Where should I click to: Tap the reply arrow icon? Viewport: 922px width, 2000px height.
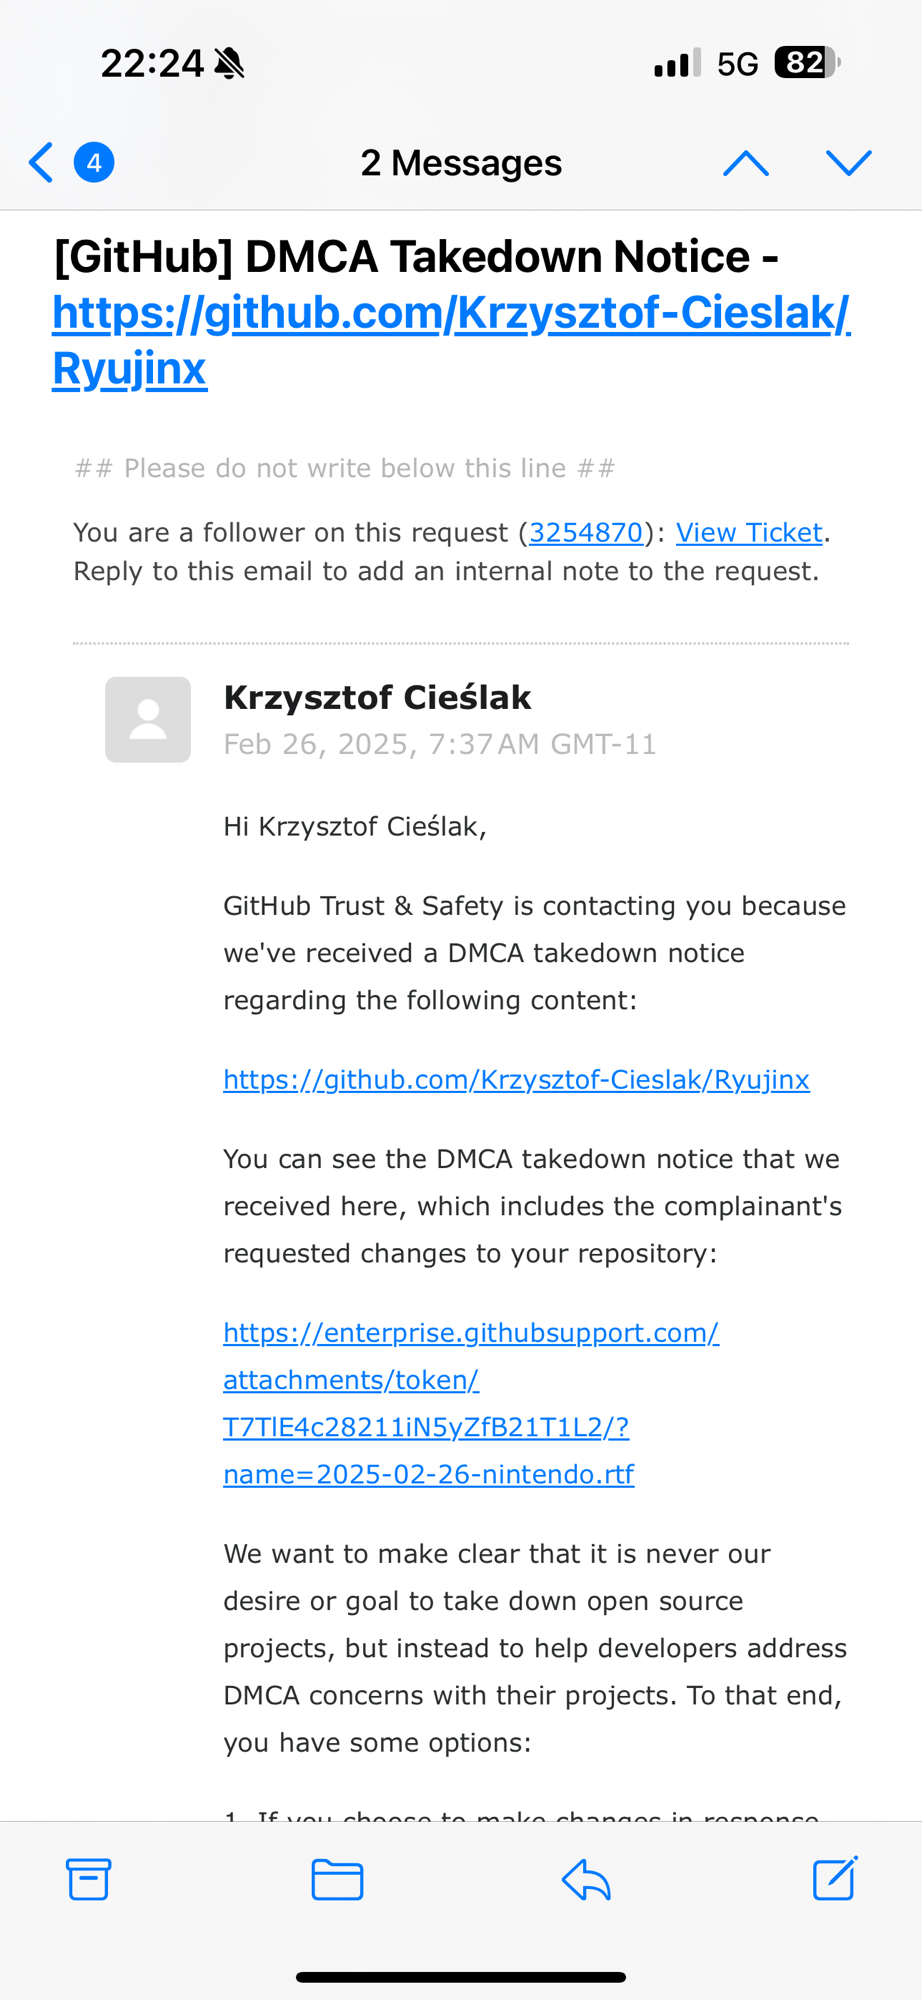click(x=586, y=1879)
